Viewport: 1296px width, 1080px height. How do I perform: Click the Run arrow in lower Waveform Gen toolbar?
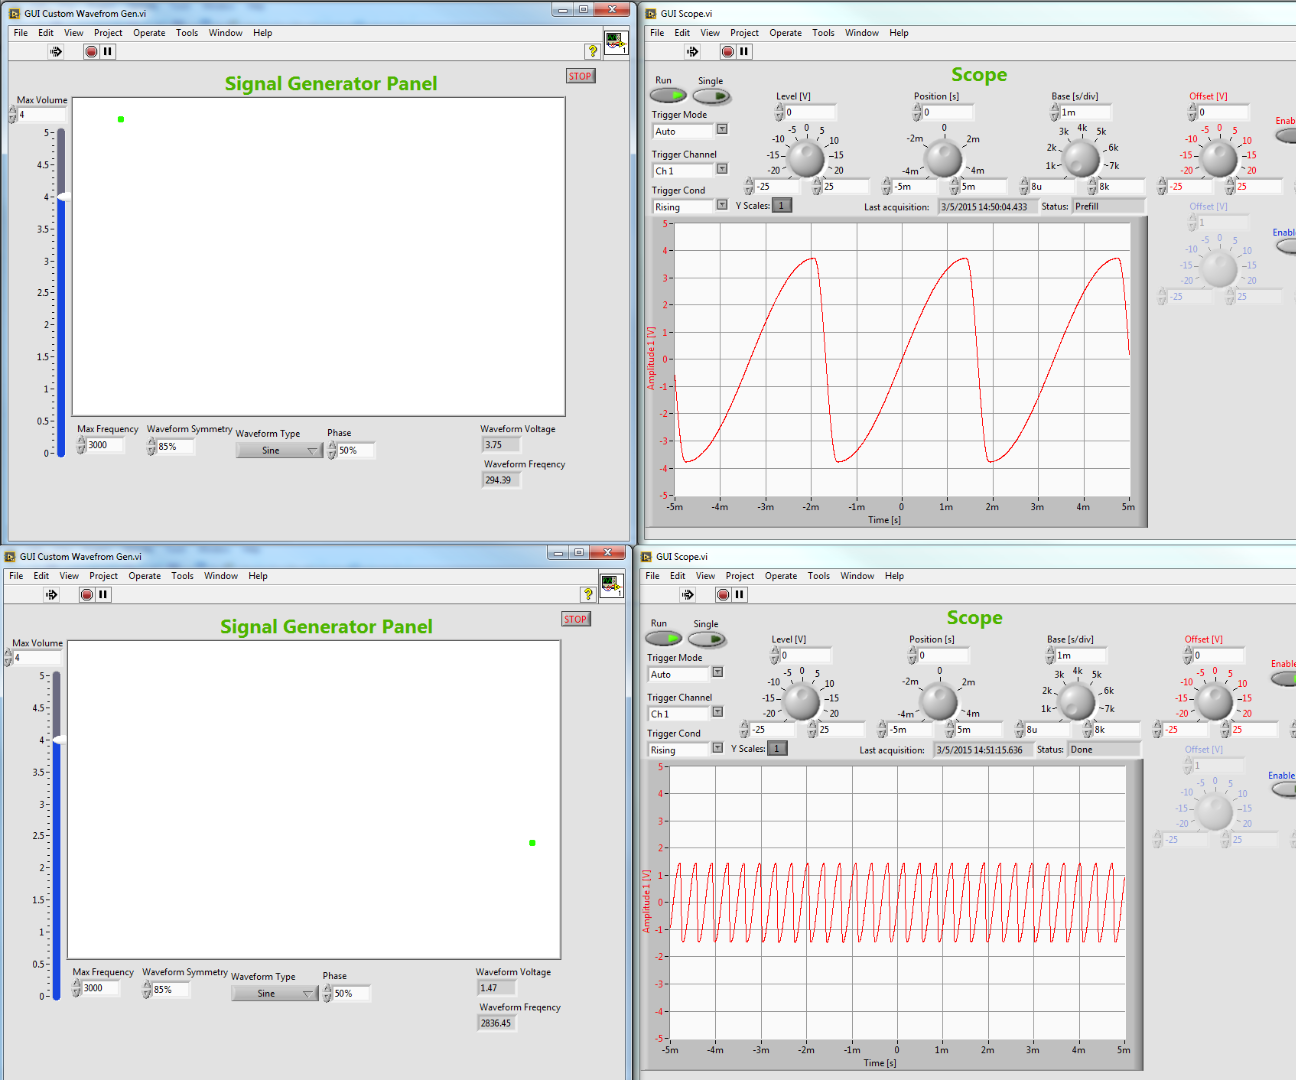point(50,594)
